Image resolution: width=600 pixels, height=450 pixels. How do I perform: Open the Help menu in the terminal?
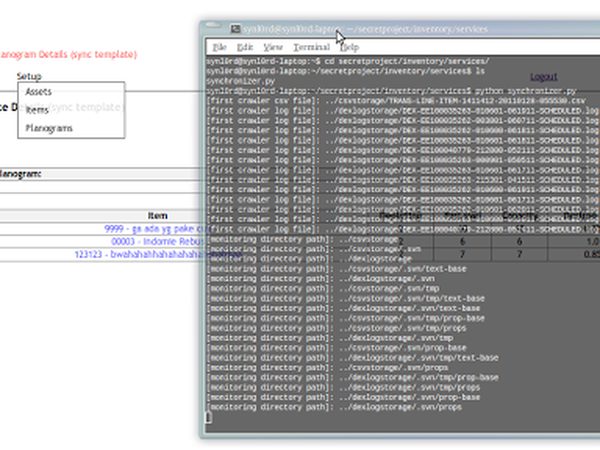coord(349,47)
